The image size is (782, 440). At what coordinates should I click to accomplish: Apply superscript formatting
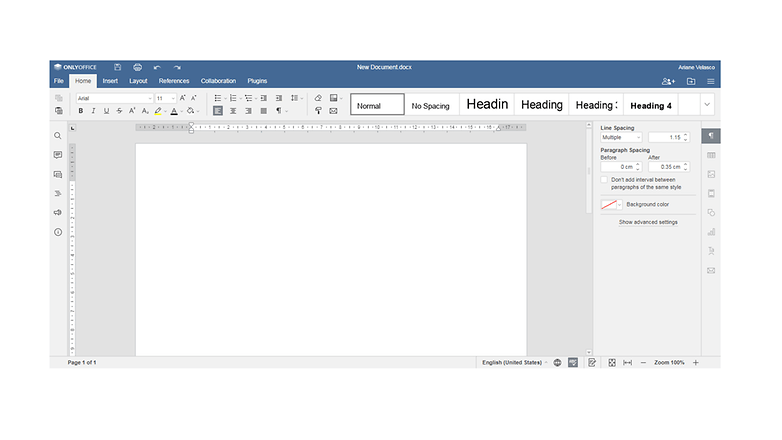132,111
